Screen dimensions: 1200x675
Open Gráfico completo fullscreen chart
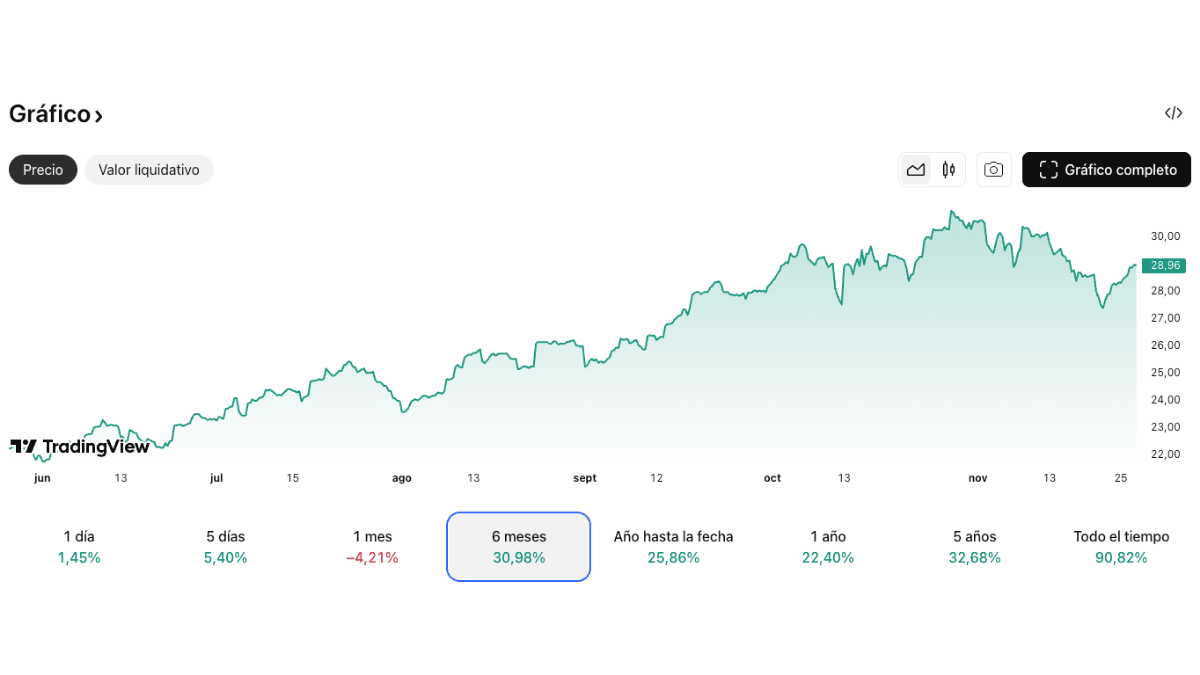pyautogui.click(x=1106, y=170)
